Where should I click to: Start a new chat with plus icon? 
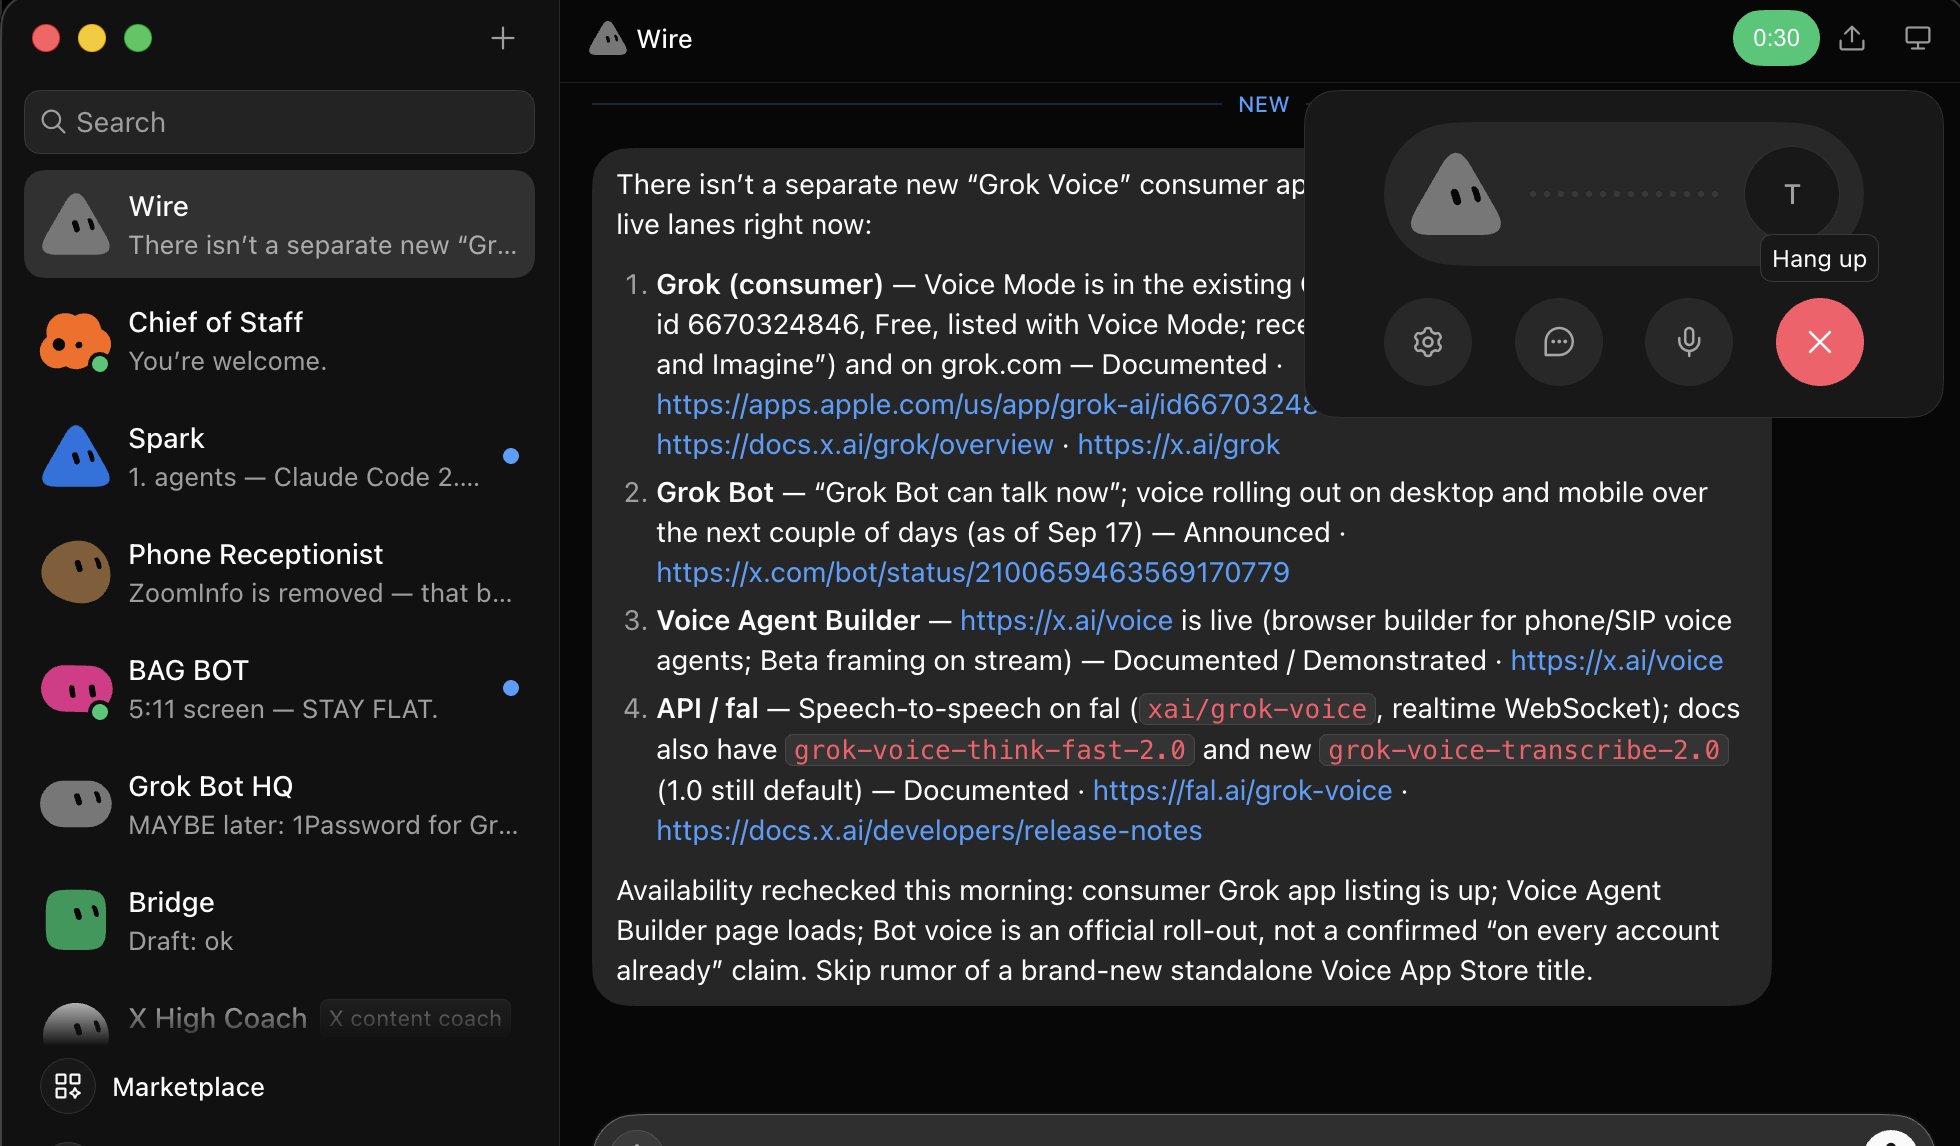click(x=503, y=38)
